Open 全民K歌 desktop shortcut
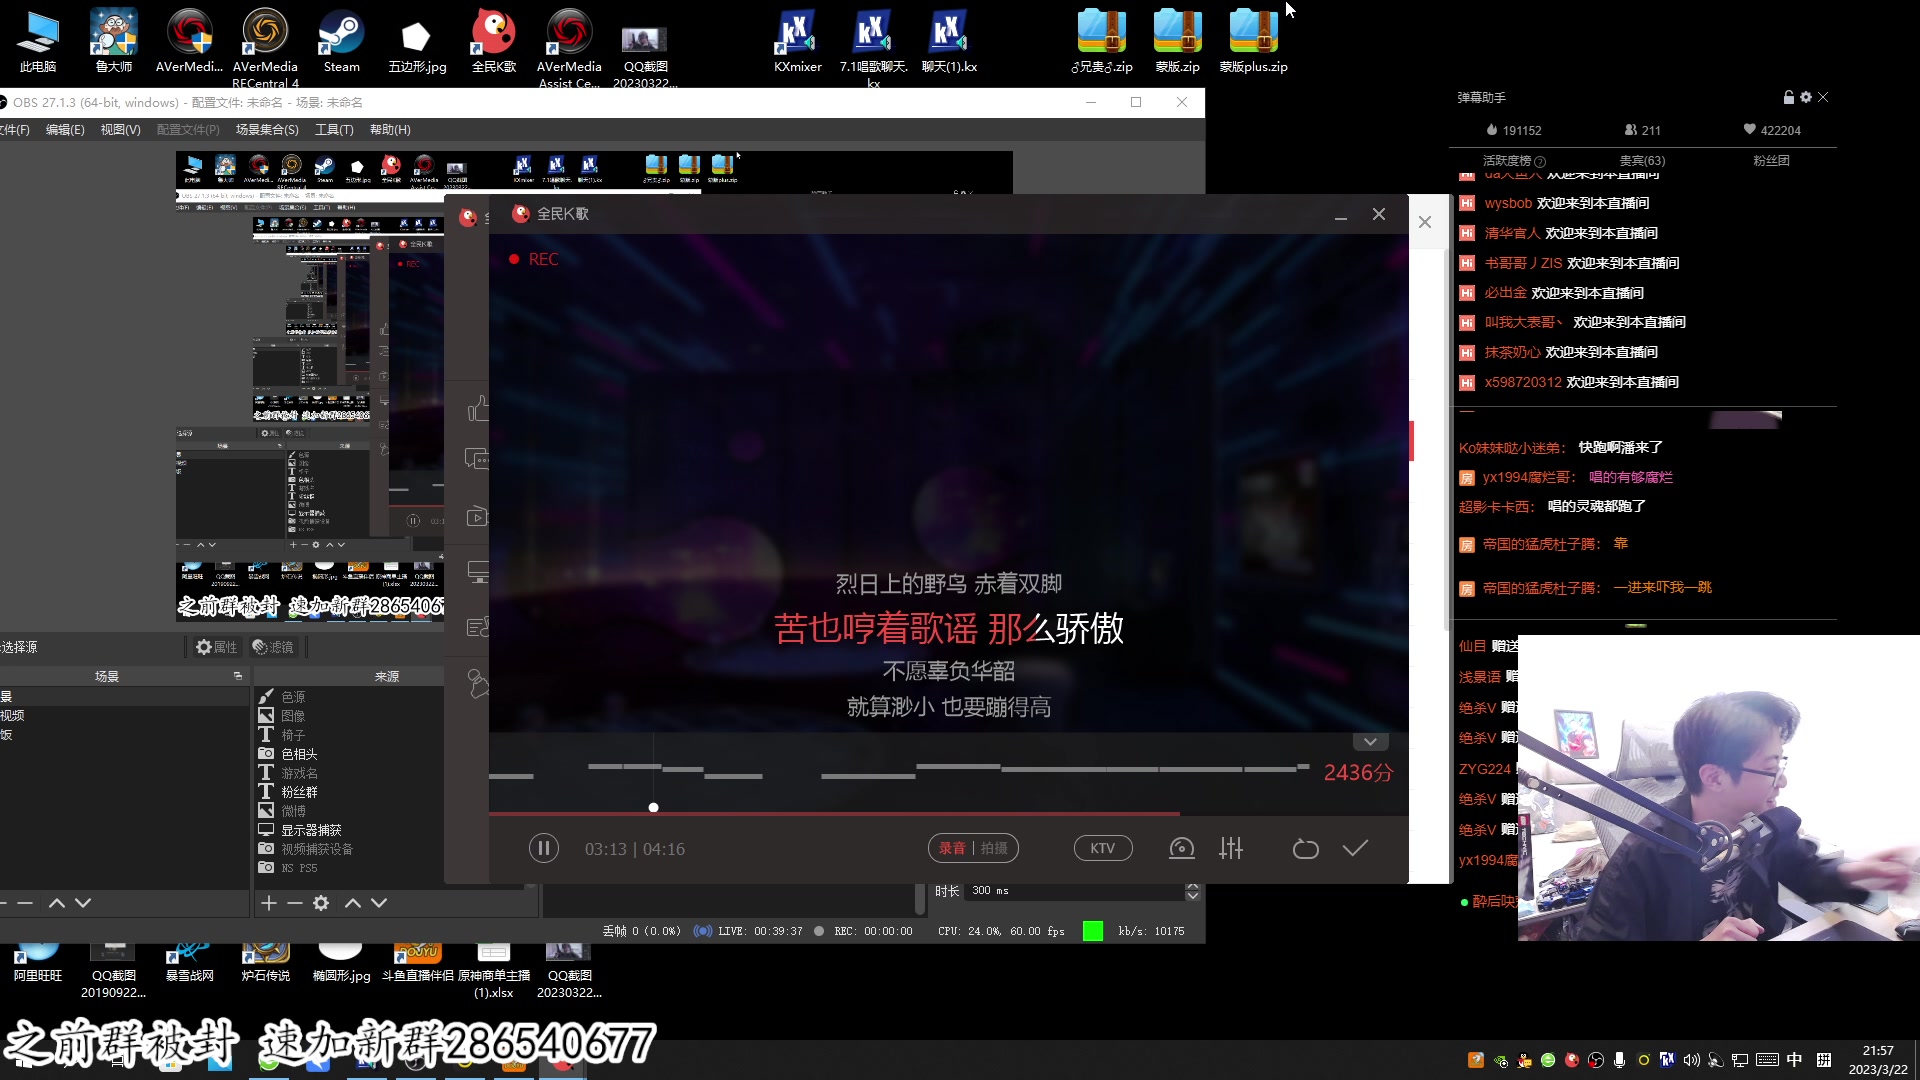Screen dimensions: 1920x1080 point(493,41)
